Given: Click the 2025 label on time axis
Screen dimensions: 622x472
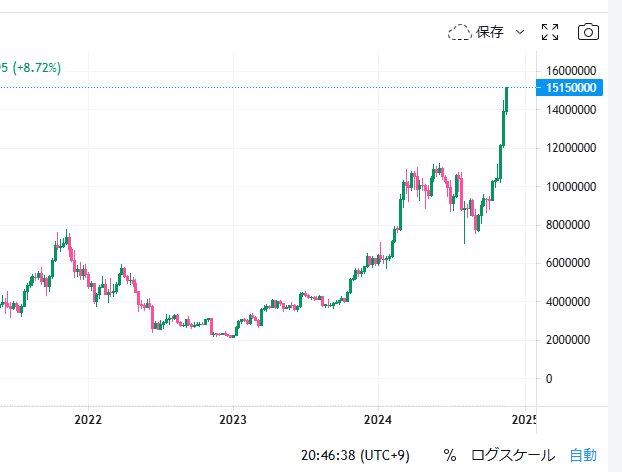Looking at the screenshot, I should [x=523, y=420].
